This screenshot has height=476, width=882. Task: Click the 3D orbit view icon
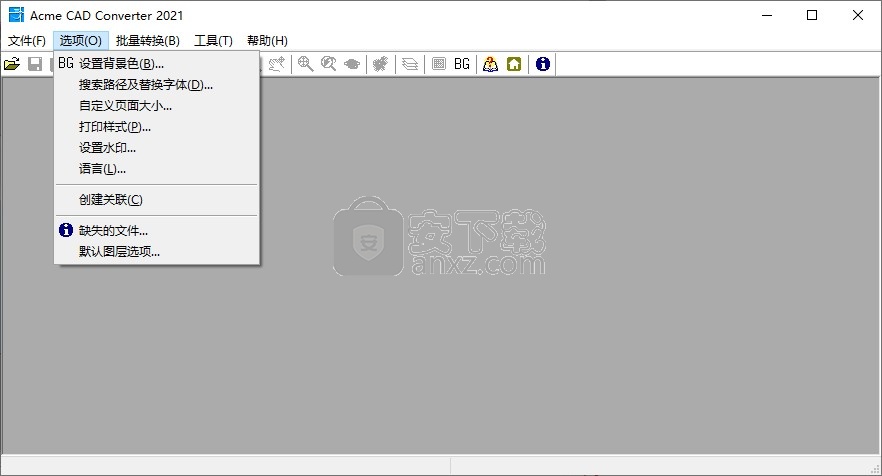pos(352,64)
